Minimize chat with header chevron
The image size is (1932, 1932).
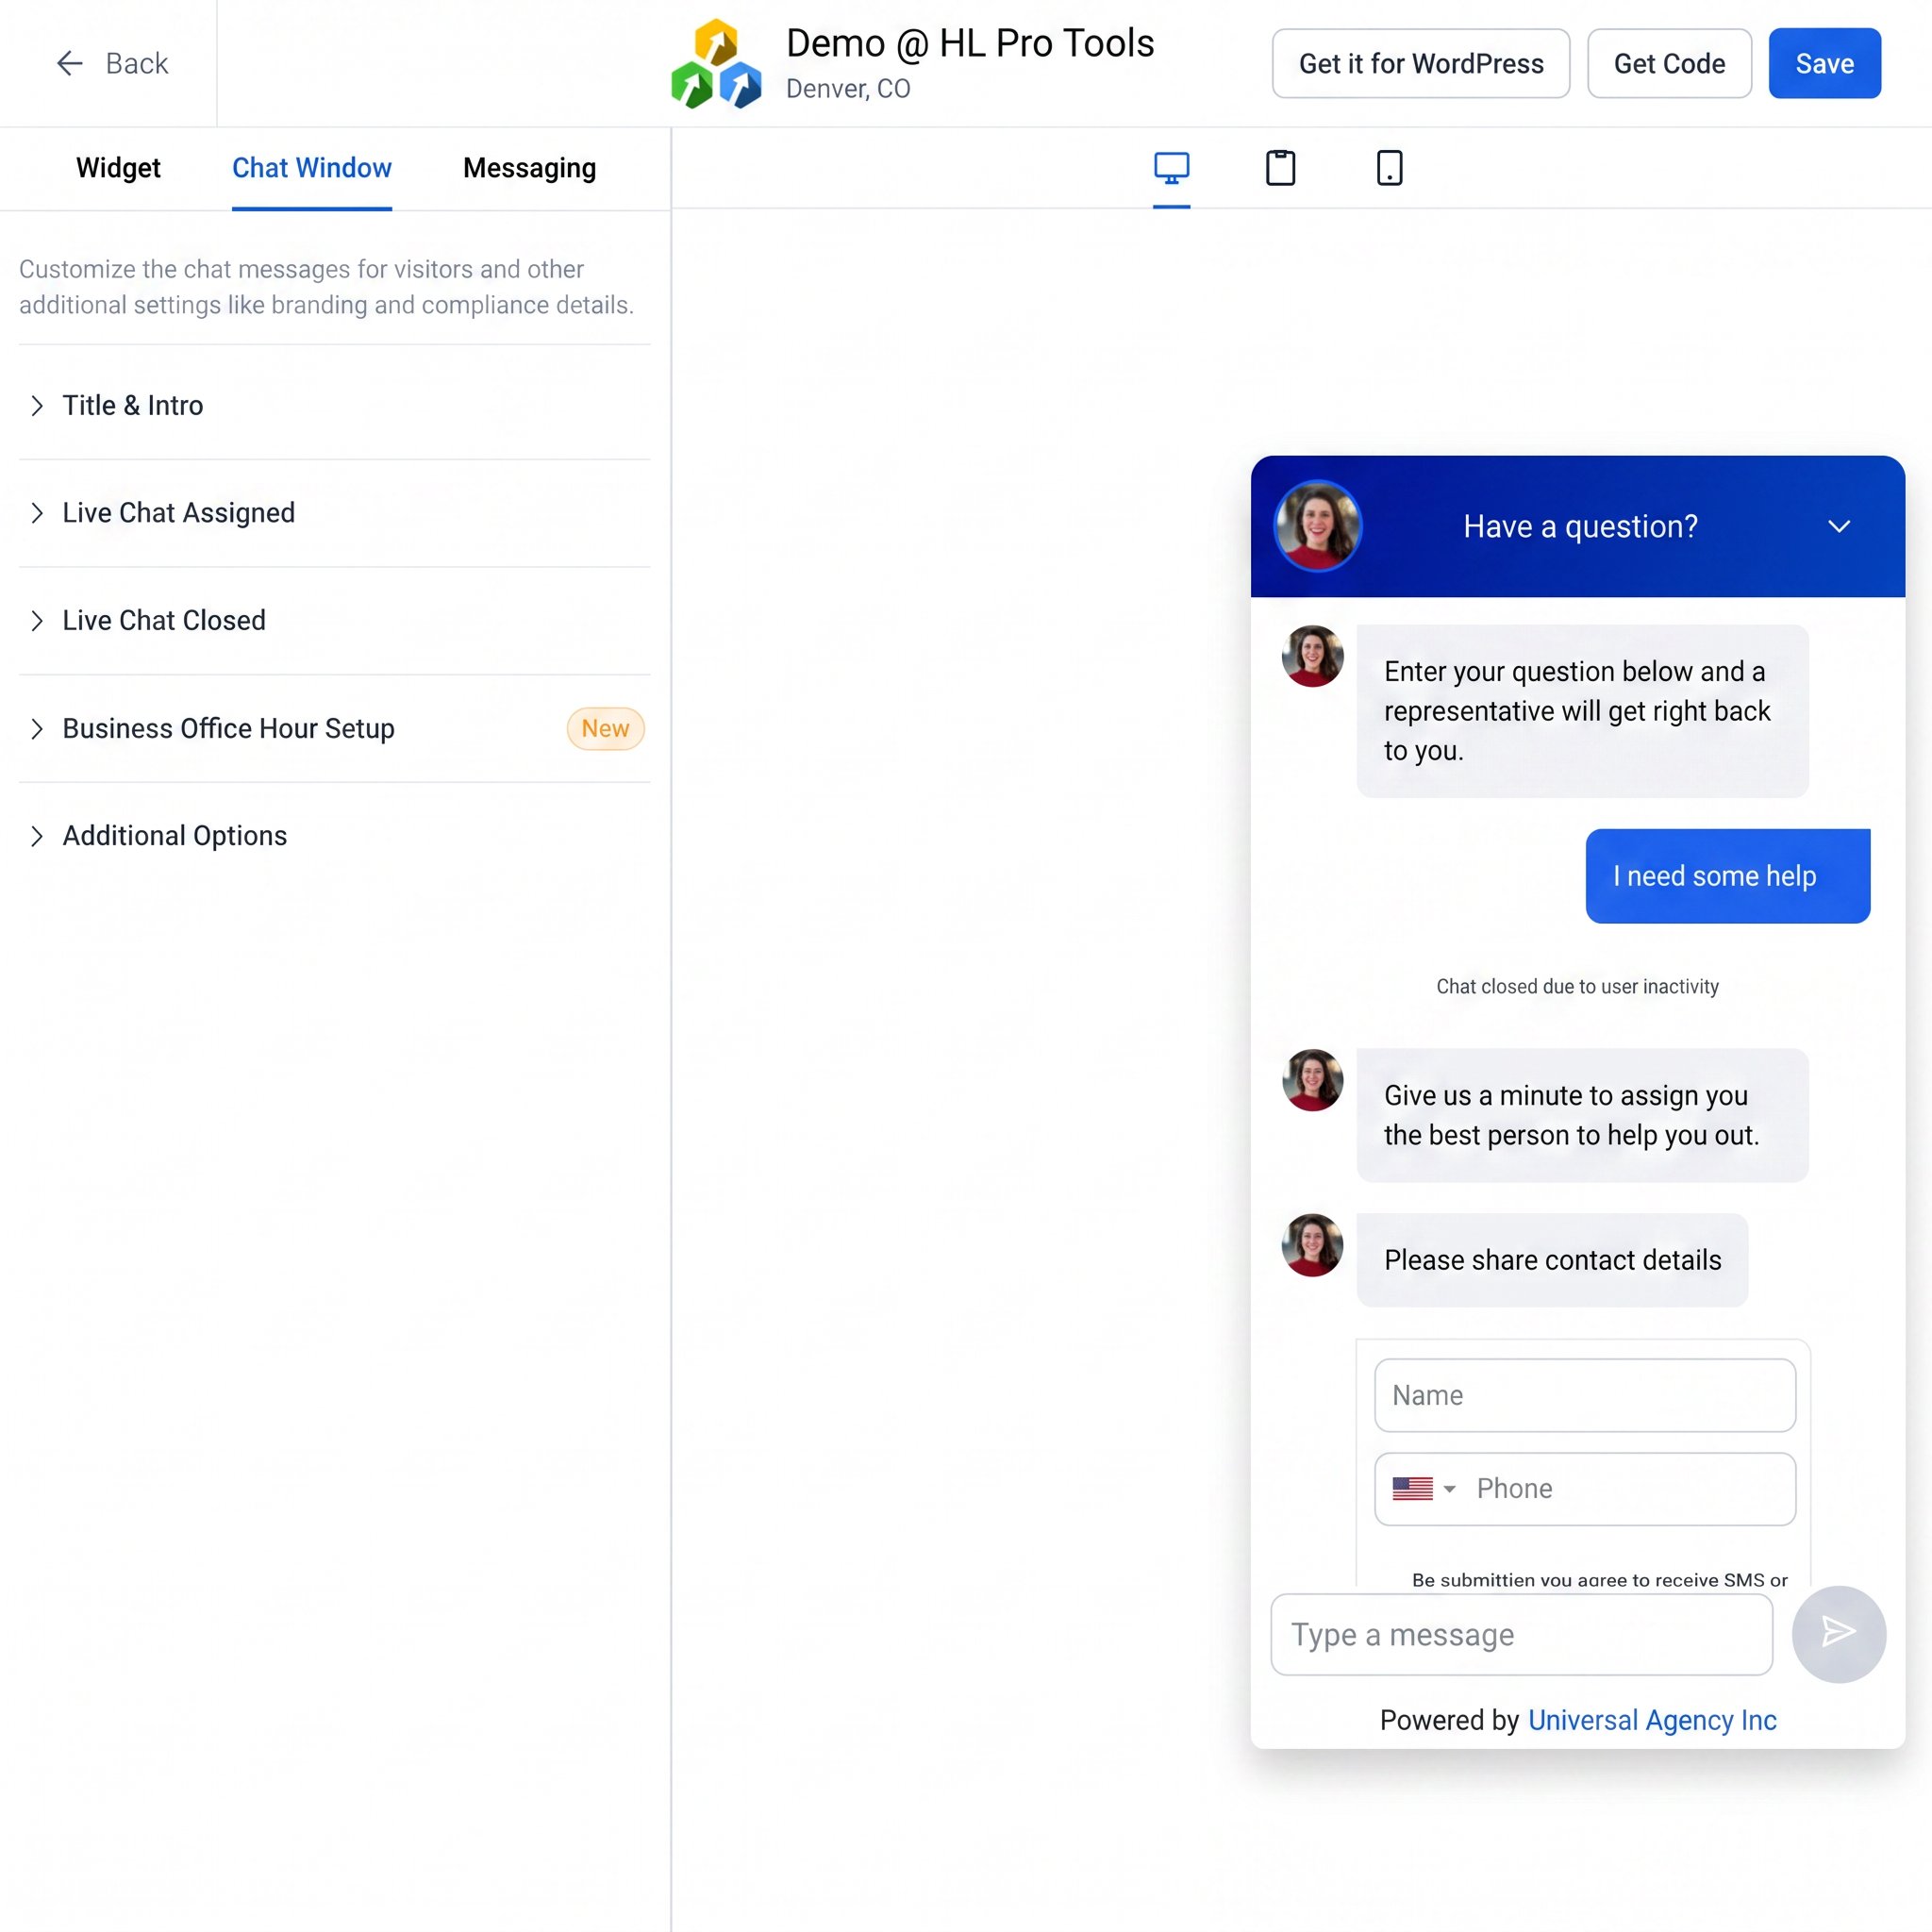point(1838,526)
